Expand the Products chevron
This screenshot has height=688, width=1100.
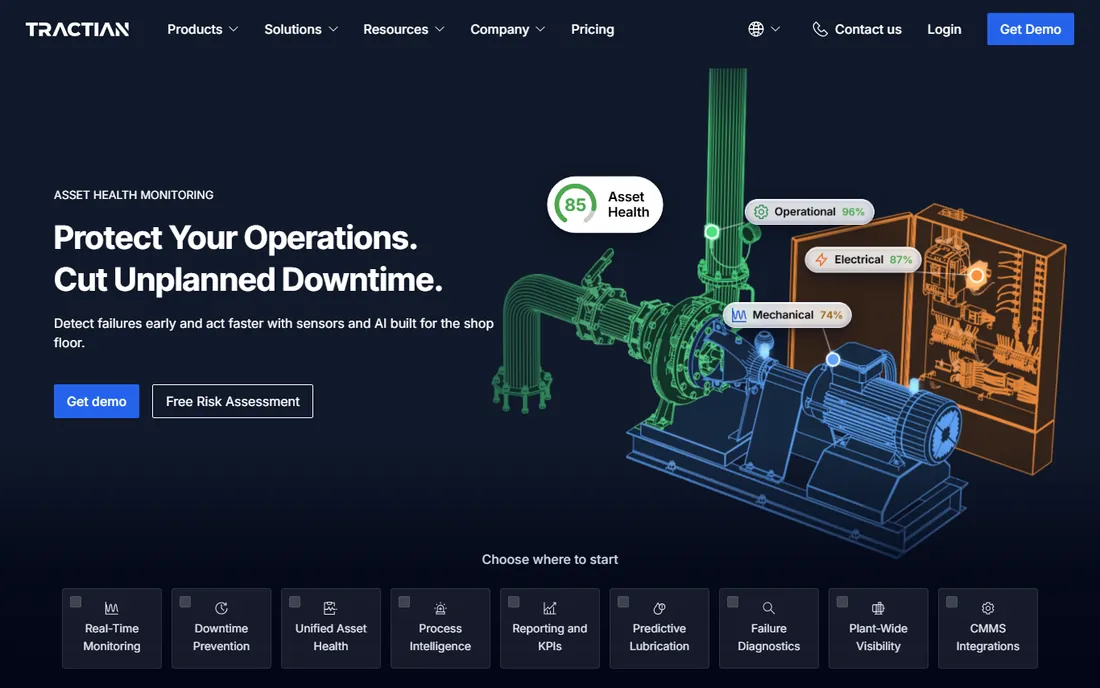click(x=234, y=29)
